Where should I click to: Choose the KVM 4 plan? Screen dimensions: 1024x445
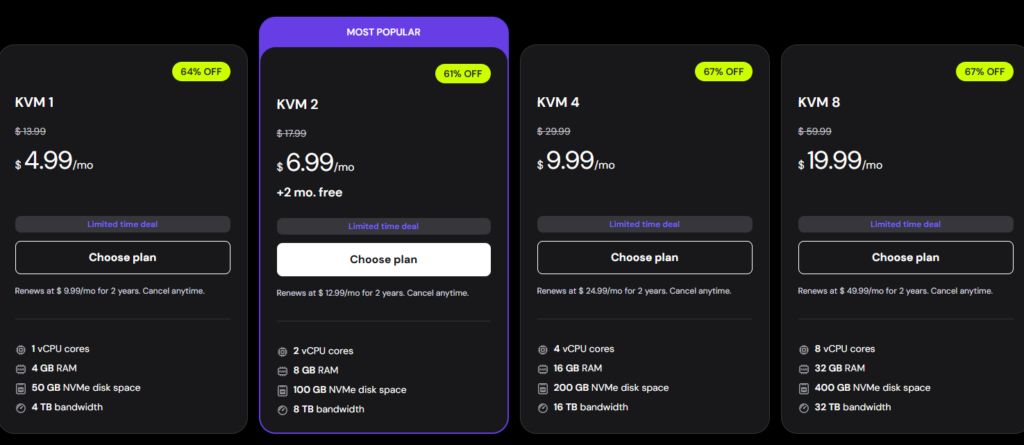644,258
